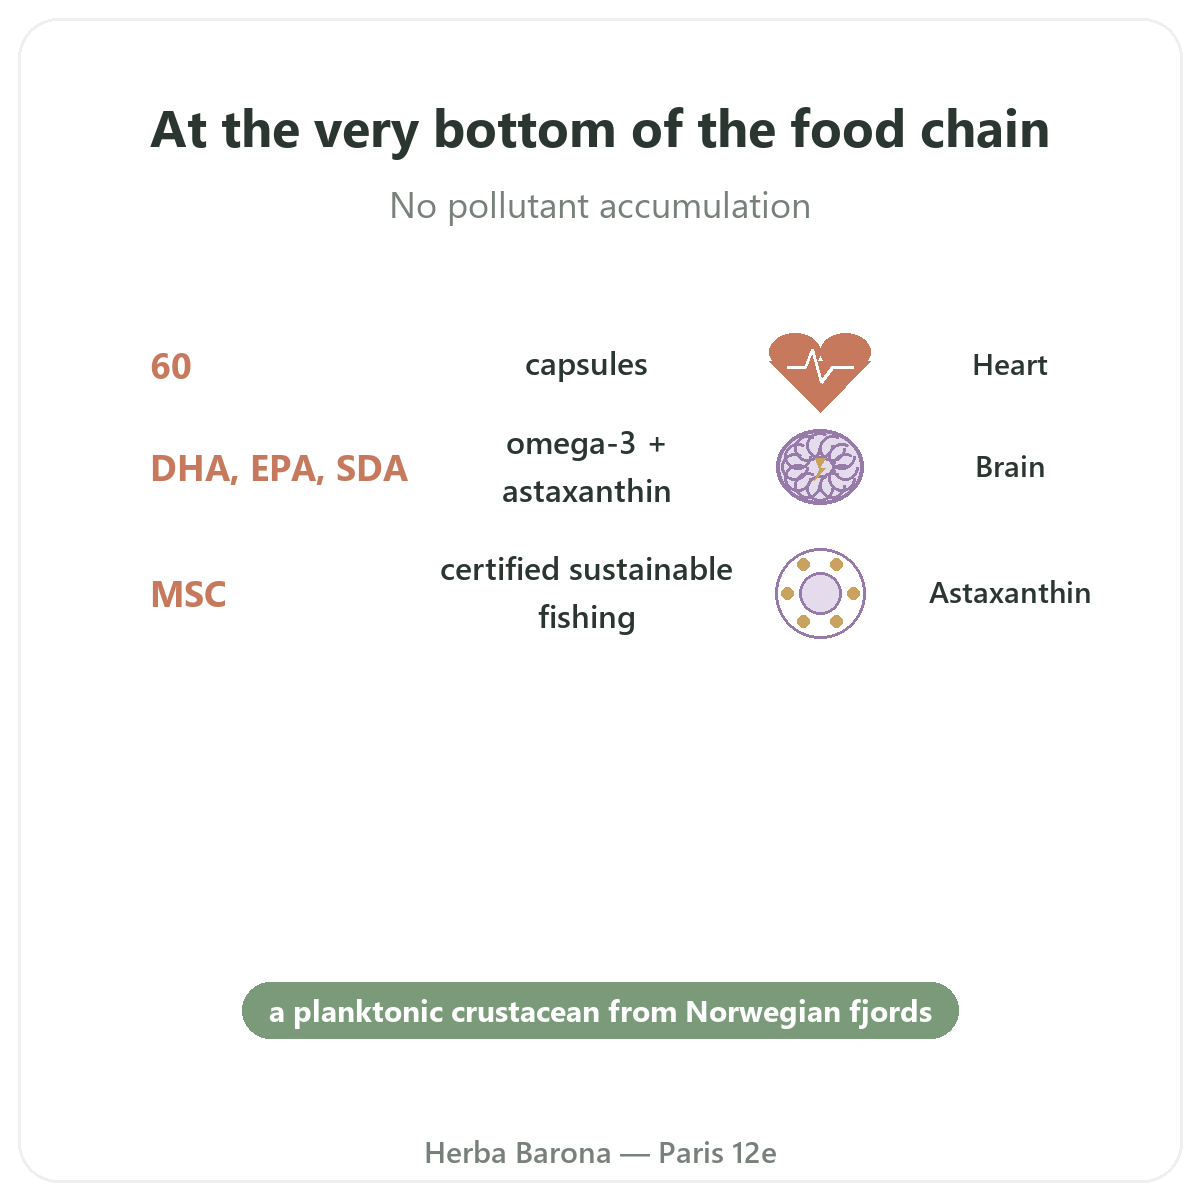Click the 'capsules' text

point(587,365)
